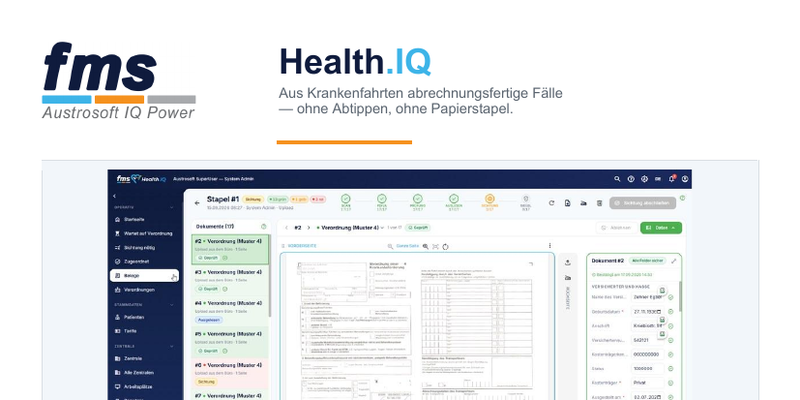Collapse the sidebar with the top chevron
800x400 pixels.
click(x=114, y=196)
